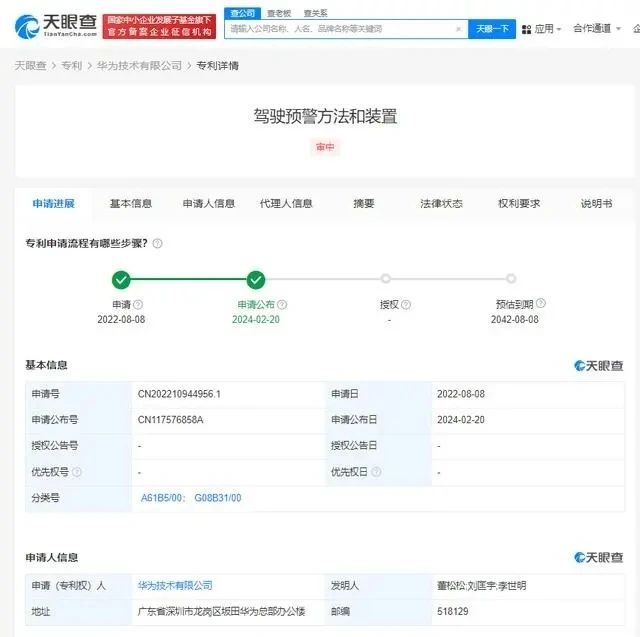Viewport: 640px width, 637px height.
Task: Clear the search box with the X icon
Action: (458, 29)
